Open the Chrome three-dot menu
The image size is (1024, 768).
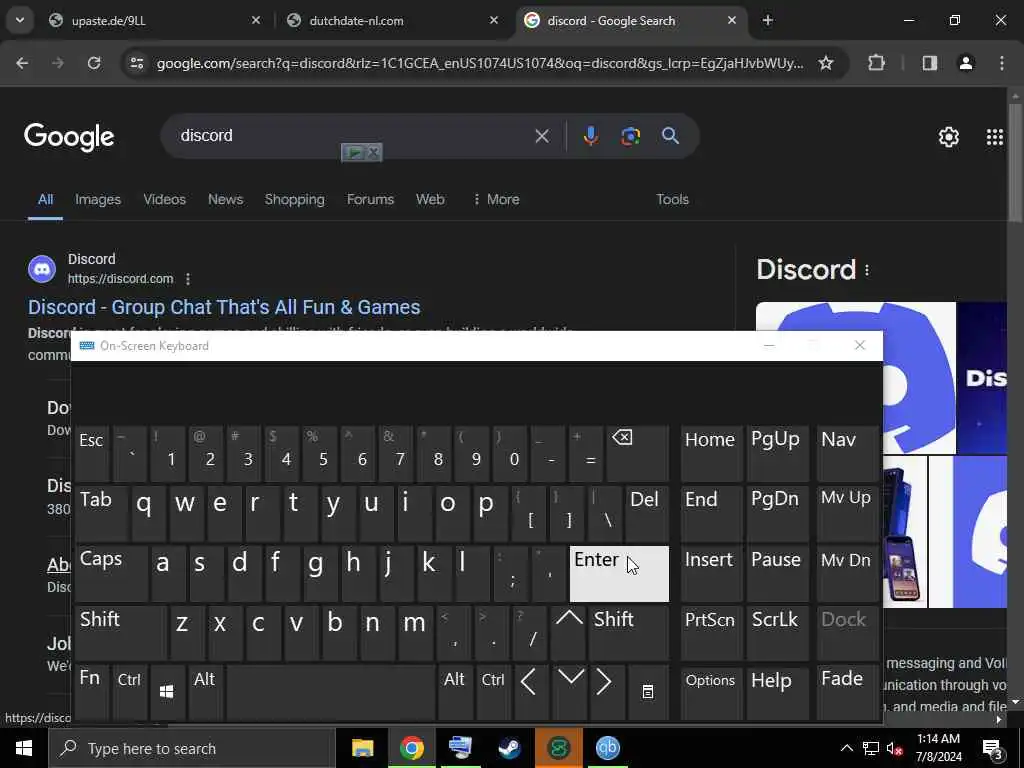tap(1002, 63)
